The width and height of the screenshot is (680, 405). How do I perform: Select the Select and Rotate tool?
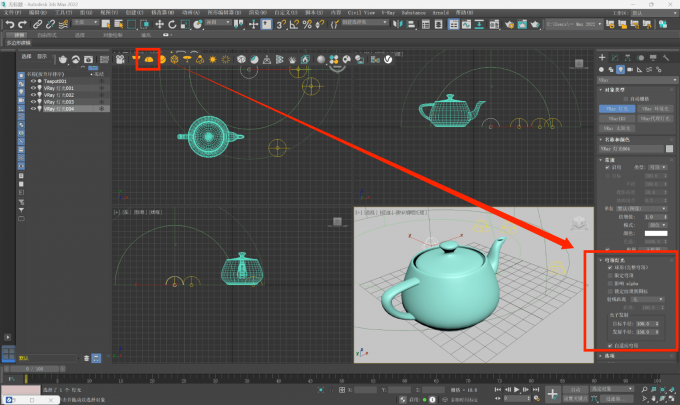pyautogui.click(x=172, y=24)
